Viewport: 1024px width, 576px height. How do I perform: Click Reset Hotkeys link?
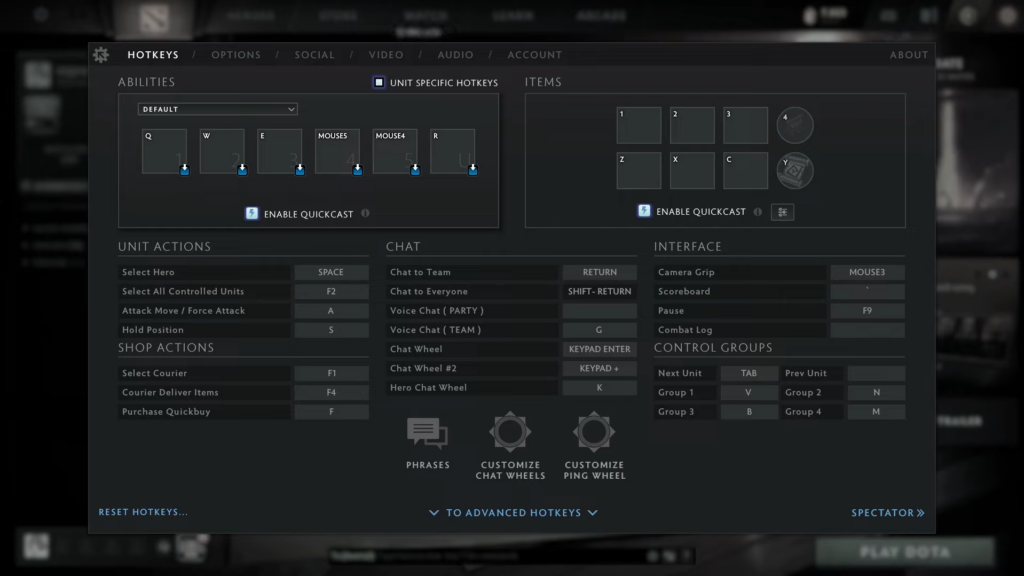point(143,512)
